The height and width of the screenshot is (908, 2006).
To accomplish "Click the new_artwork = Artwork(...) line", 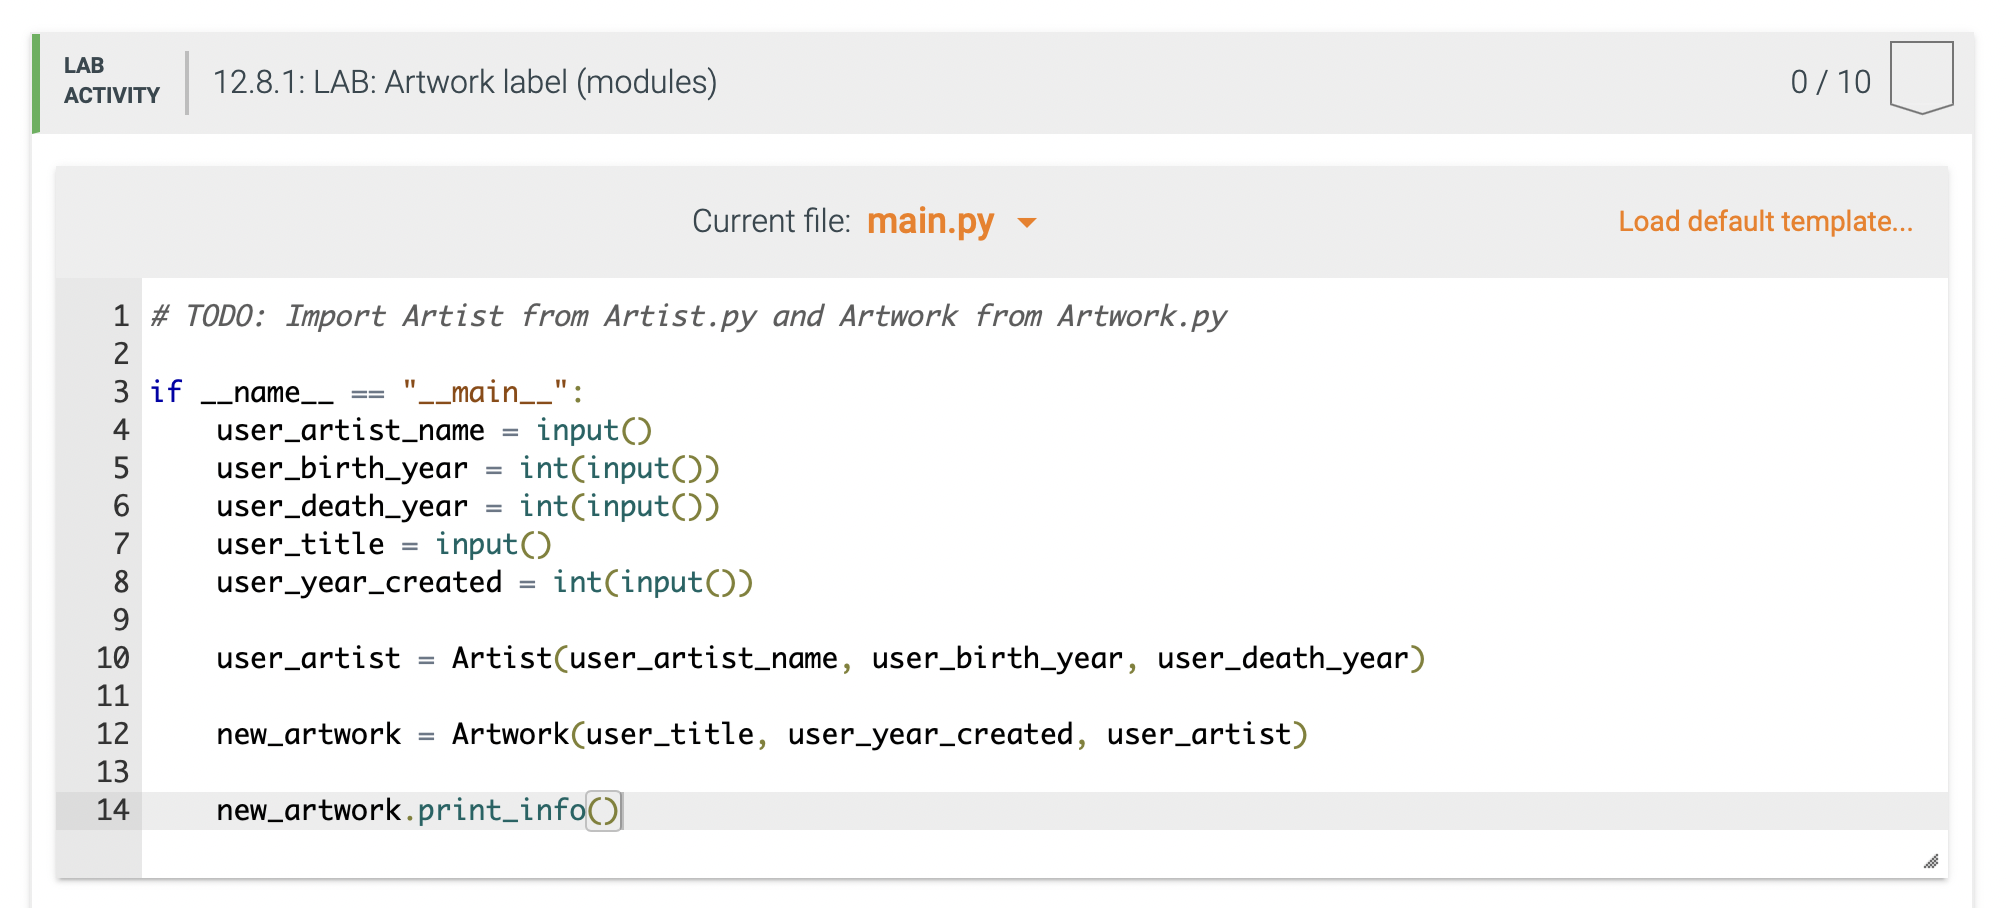I will (x=761, y=734).
